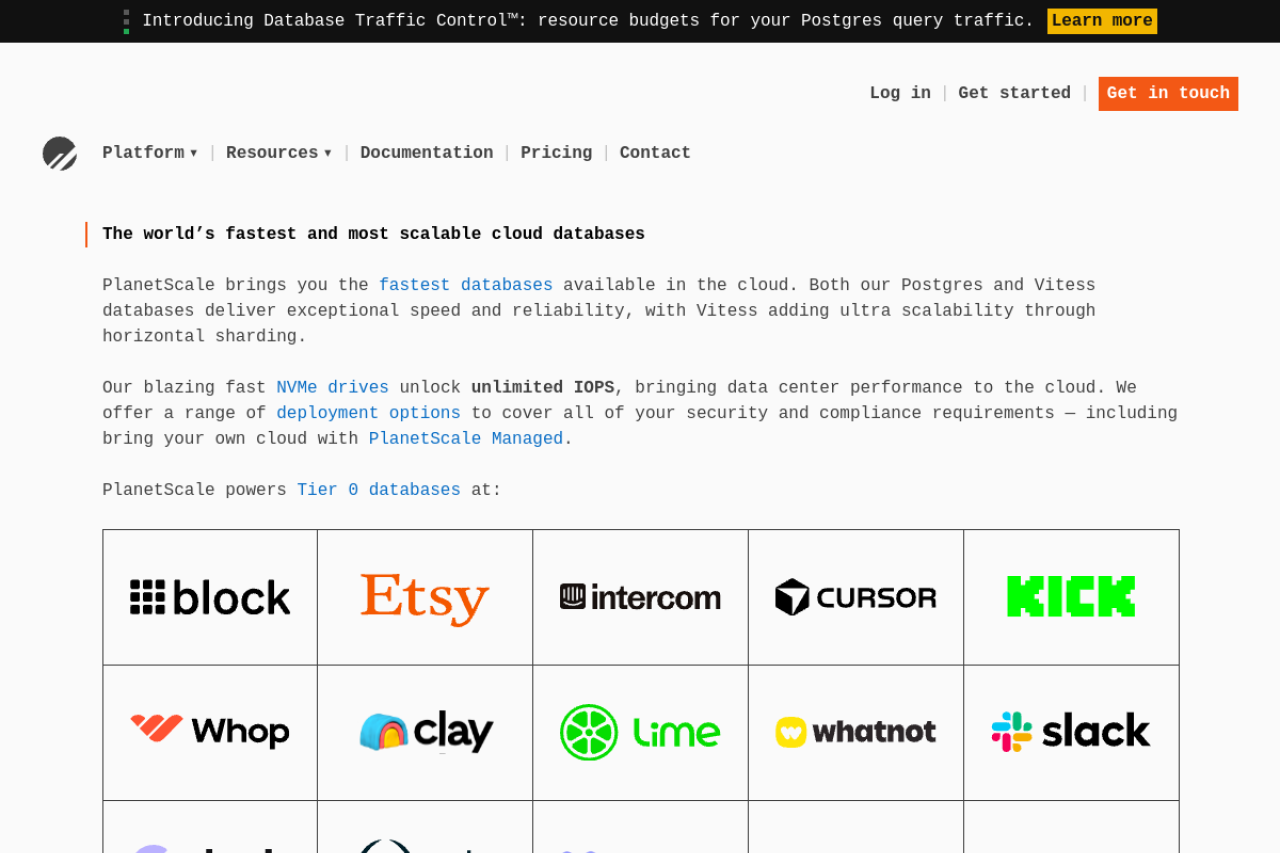Screen dimensions: 1280x853
Task: Click Learn more in the announcement banner
Action: tap(1102, 21)
